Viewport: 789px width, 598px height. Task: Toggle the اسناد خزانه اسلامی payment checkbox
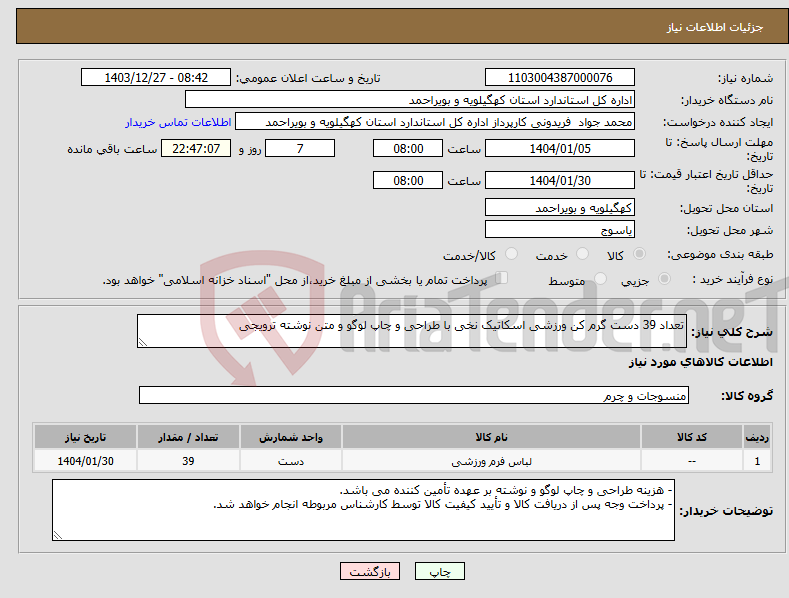[502, 277]
